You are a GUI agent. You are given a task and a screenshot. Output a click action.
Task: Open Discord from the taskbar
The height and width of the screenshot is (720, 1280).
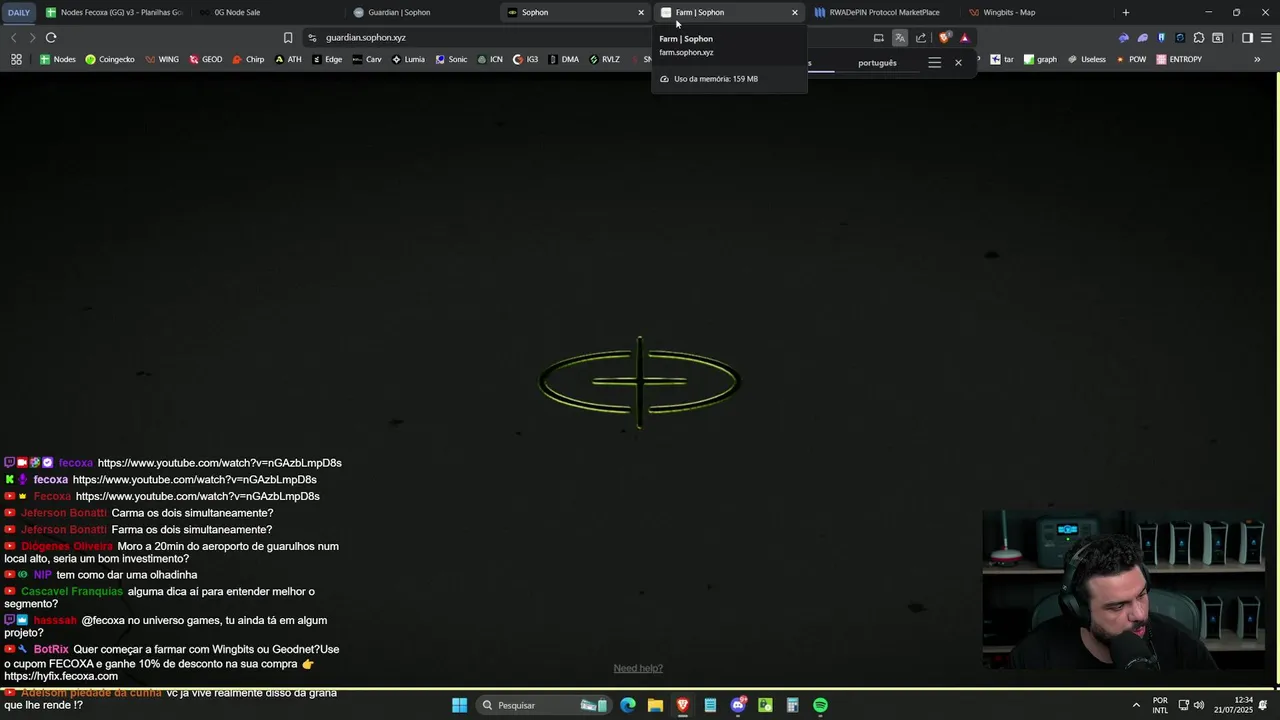coord(738,705)
